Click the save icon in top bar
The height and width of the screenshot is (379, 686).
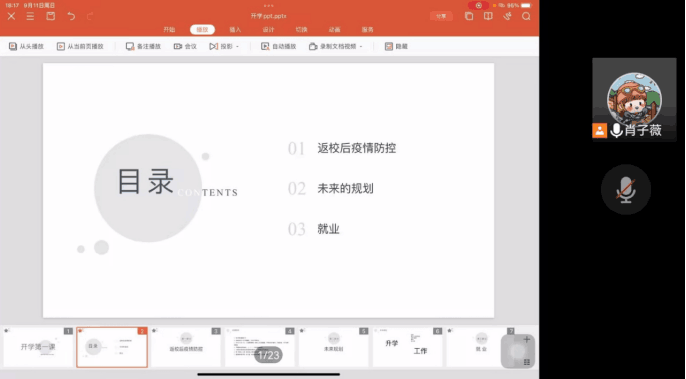pos(51,16)
